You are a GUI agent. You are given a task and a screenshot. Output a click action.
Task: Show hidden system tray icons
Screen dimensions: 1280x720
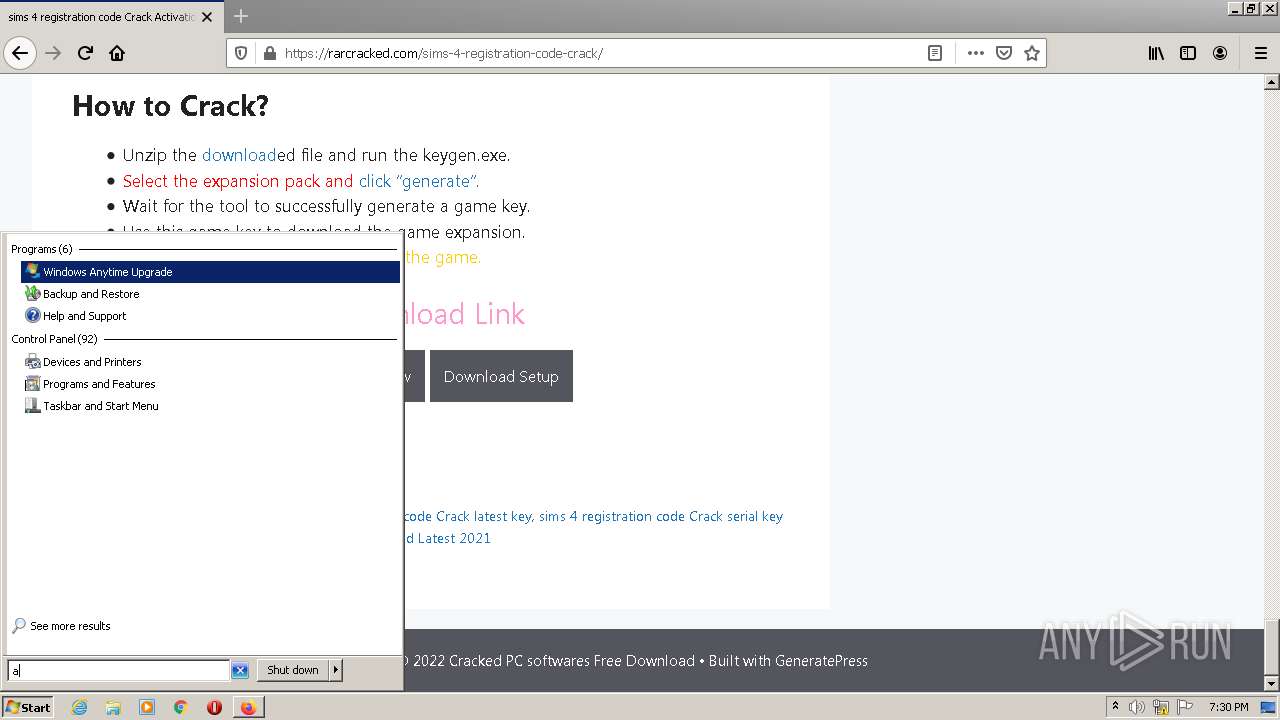click(x=1115, y=706)
